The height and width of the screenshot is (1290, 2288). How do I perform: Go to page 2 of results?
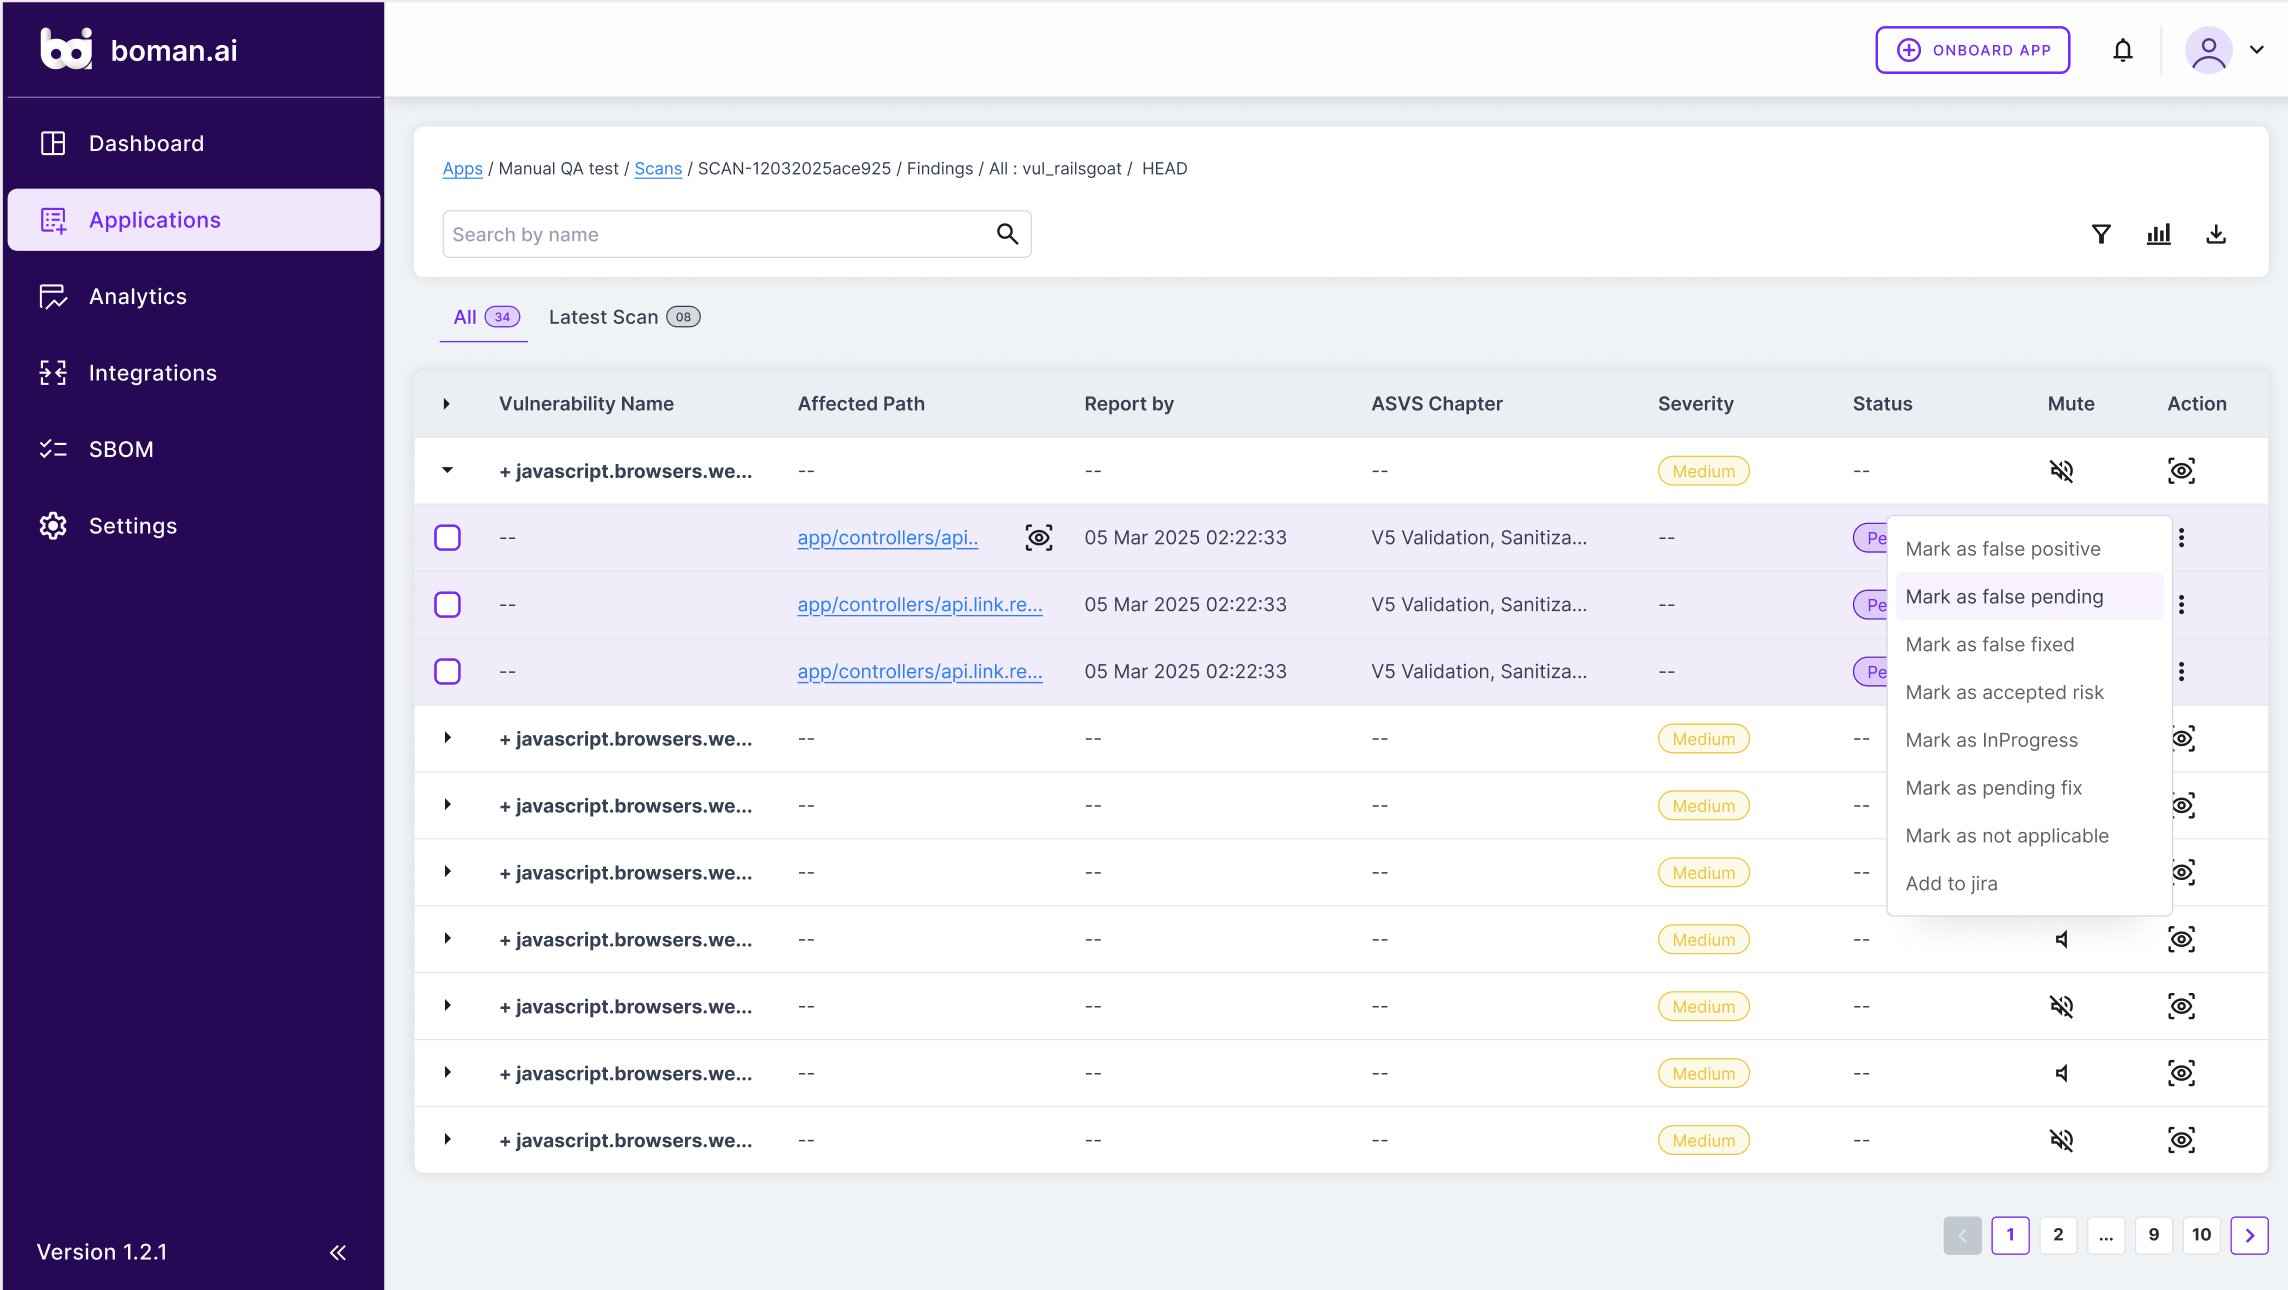2058,1235
